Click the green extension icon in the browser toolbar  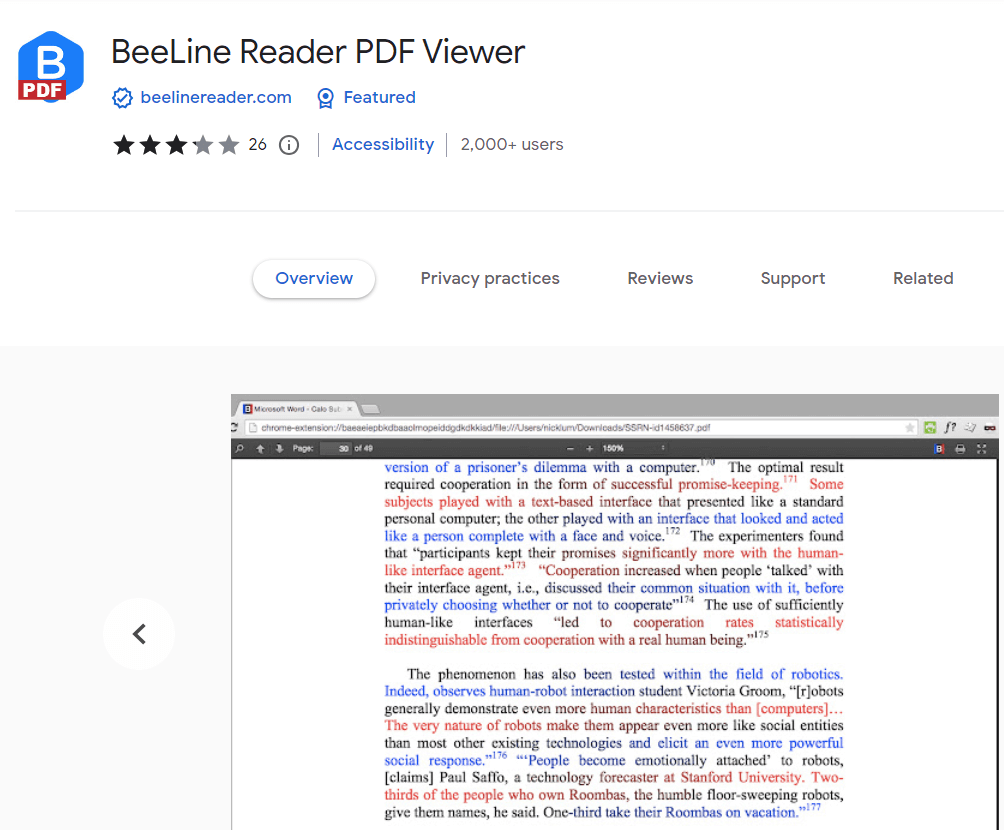930,428
